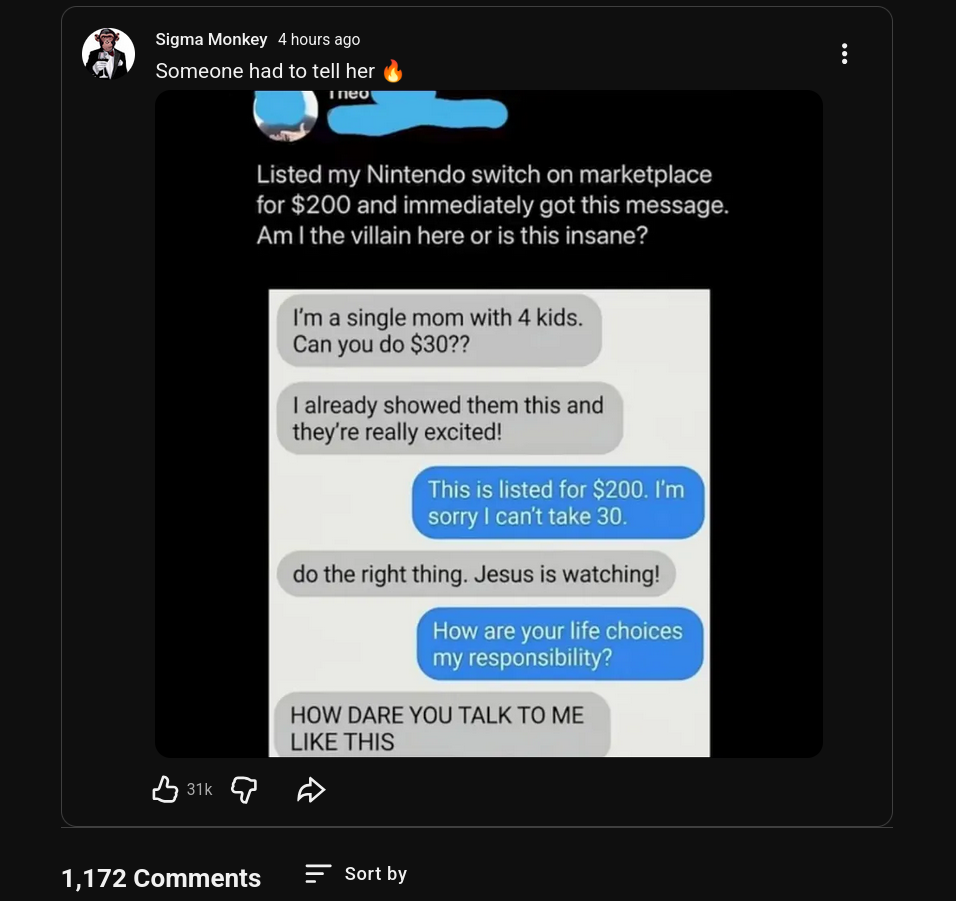Click the Sort by filter-lines icon

tap(317, 873)
